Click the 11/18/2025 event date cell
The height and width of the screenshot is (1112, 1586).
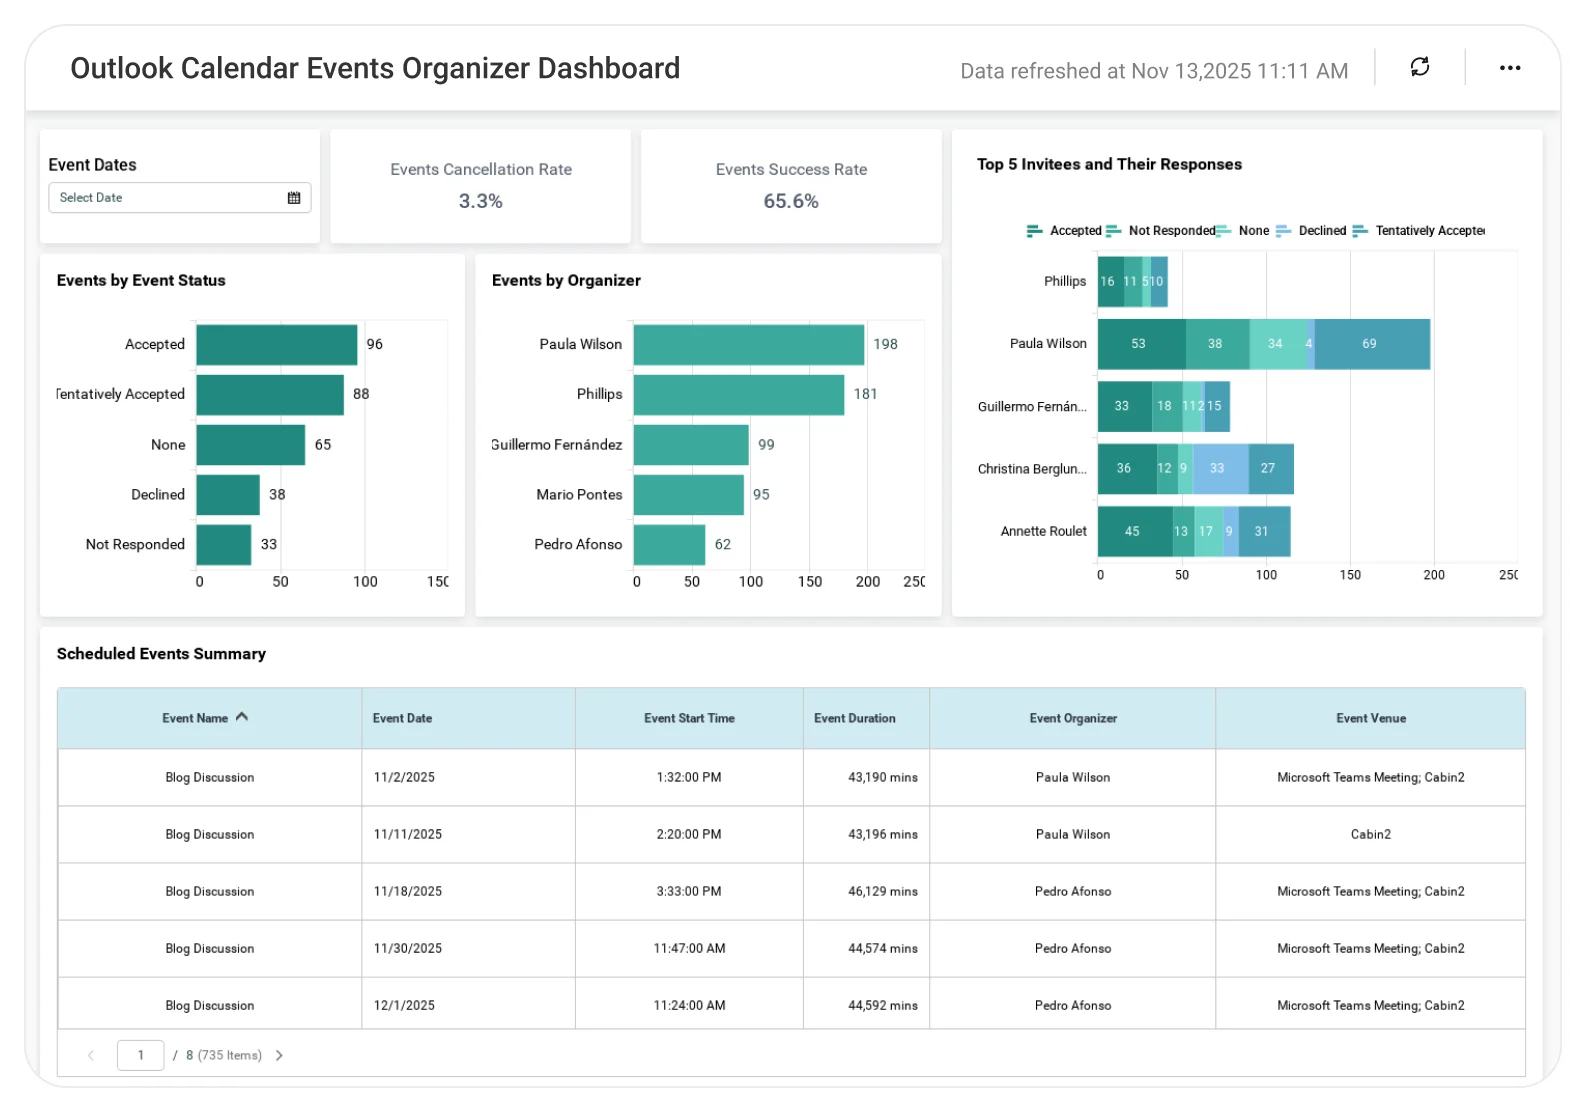tap(468, 891)
